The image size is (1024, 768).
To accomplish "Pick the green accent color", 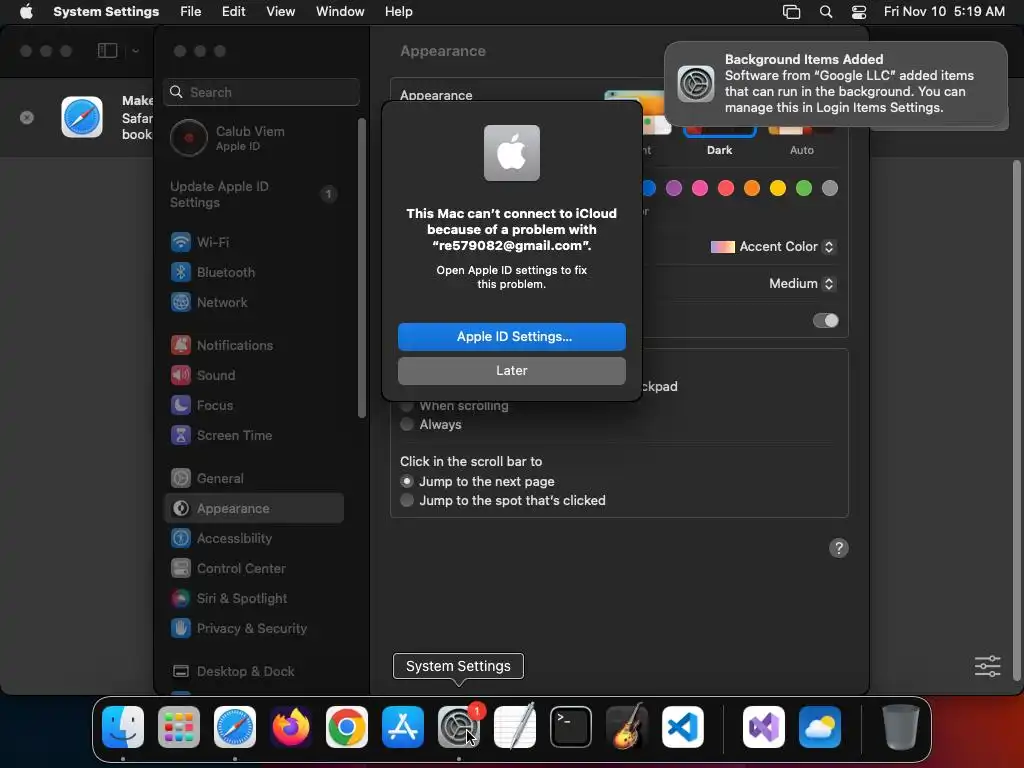I will click(804, 189).
